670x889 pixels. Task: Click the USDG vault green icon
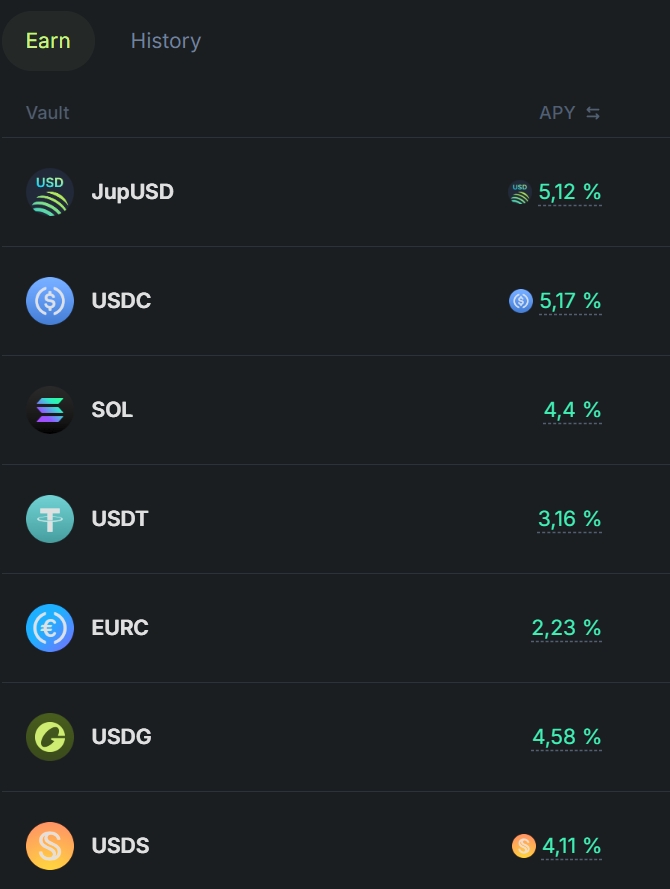(x=50, y=736)
